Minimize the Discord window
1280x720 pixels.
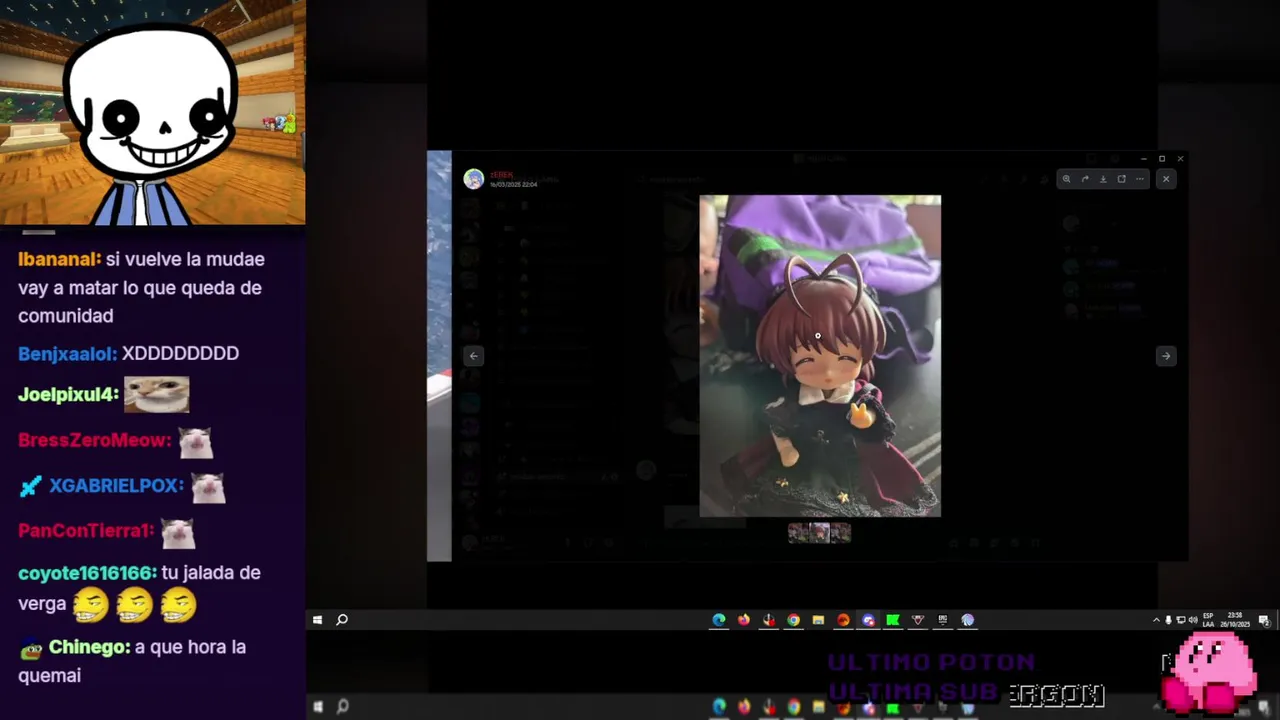tap(1144, 158)
